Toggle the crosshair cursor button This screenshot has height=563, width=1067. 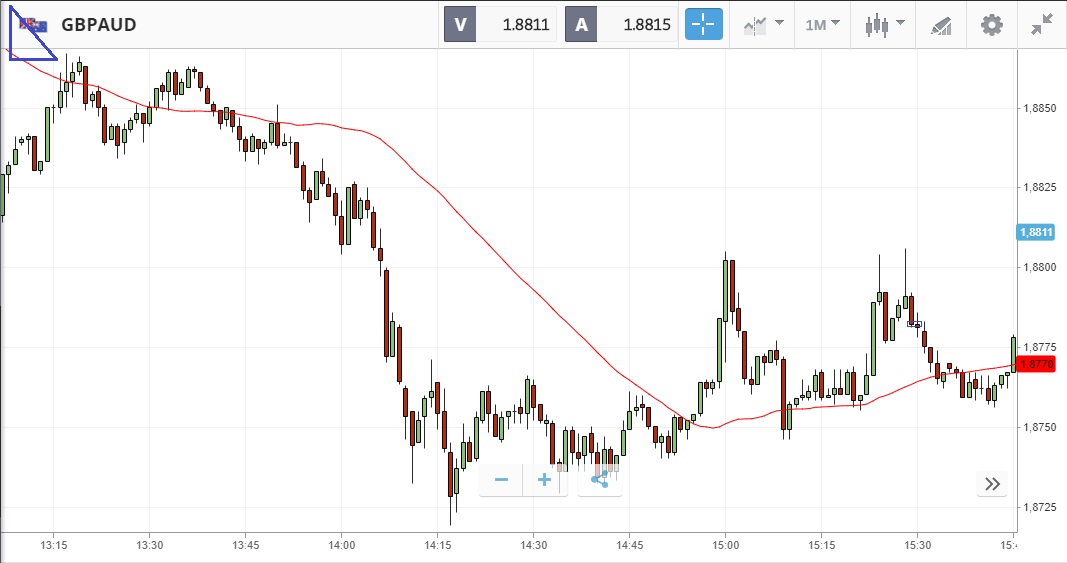703,25
